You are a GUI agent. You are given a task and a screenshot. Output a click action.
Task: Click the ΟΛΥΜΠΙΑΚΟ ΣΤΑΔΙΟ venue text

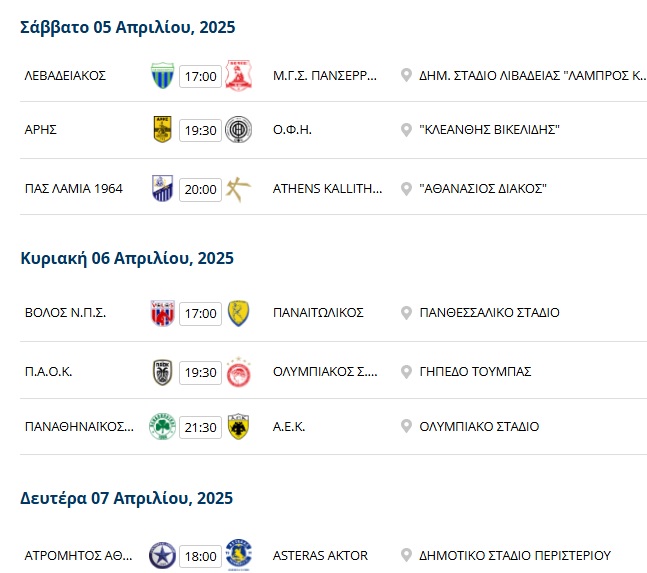pos(479,427)
